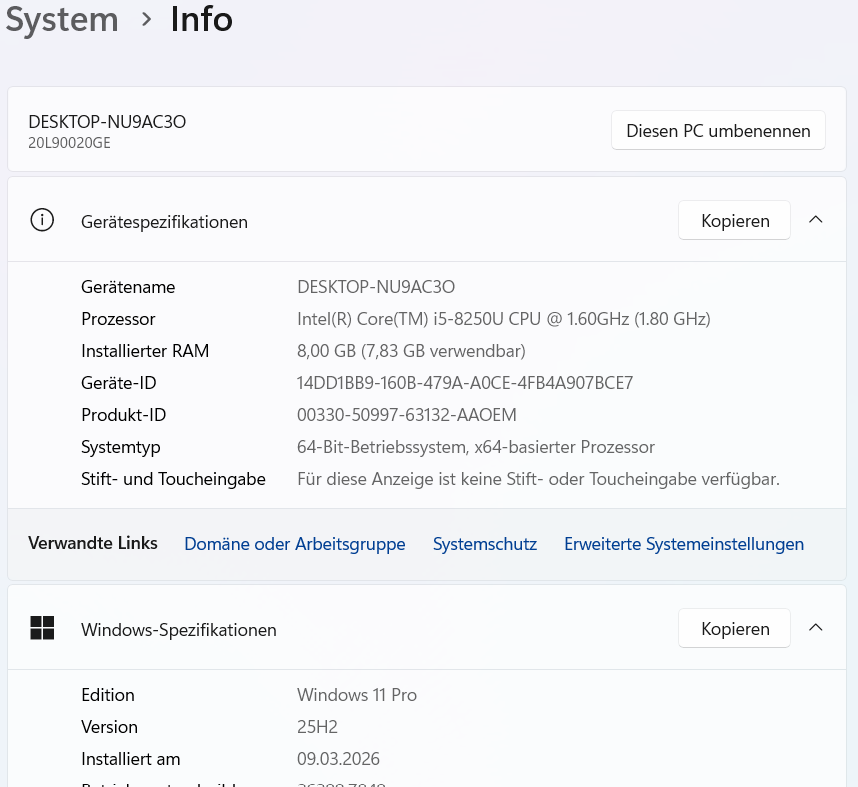Select the Intel Core i5-8250U processor text
Screen dimensions: 858x787
coord(503,319)
